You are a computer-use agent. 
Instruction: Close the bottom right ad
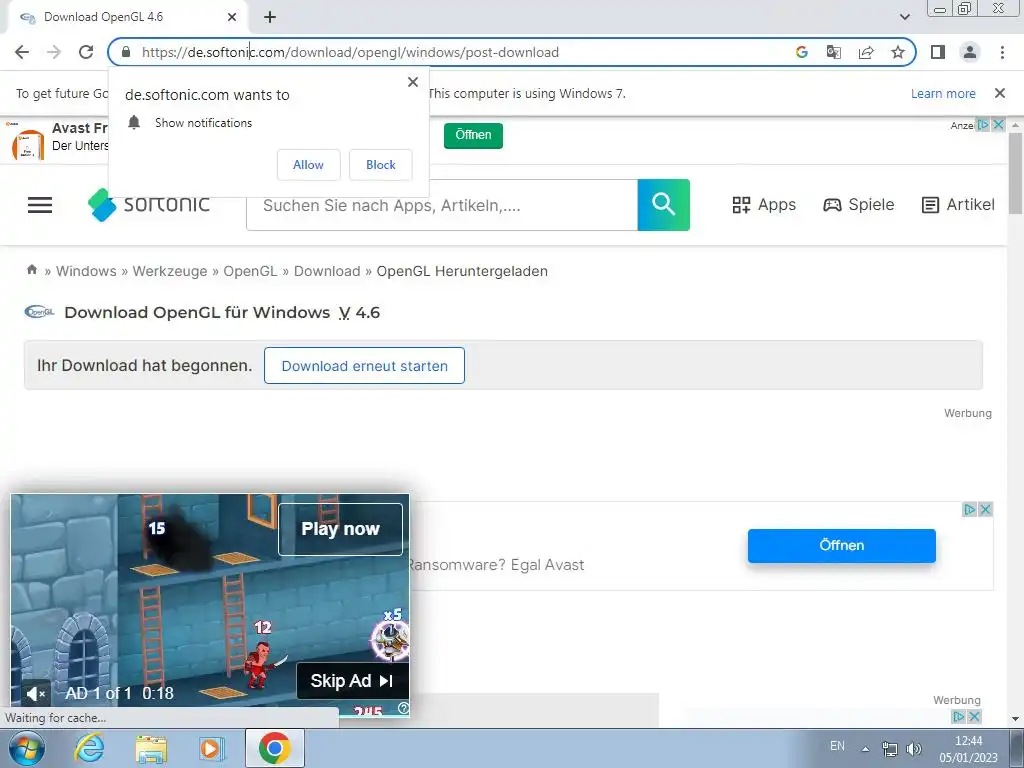[x=974, y=717]
